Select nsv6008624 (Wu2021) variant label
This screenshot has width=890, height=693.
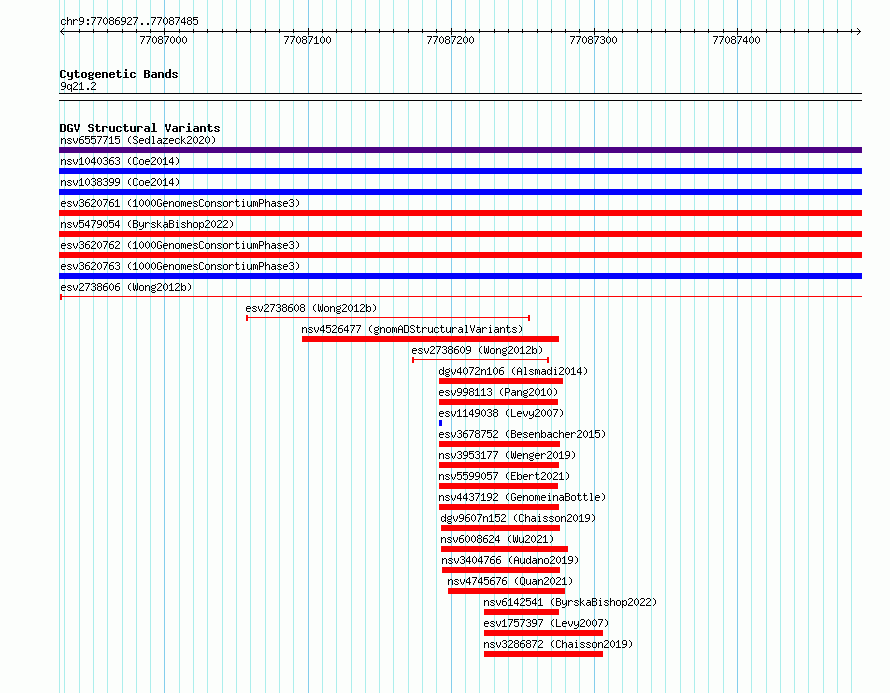(497, 539)
